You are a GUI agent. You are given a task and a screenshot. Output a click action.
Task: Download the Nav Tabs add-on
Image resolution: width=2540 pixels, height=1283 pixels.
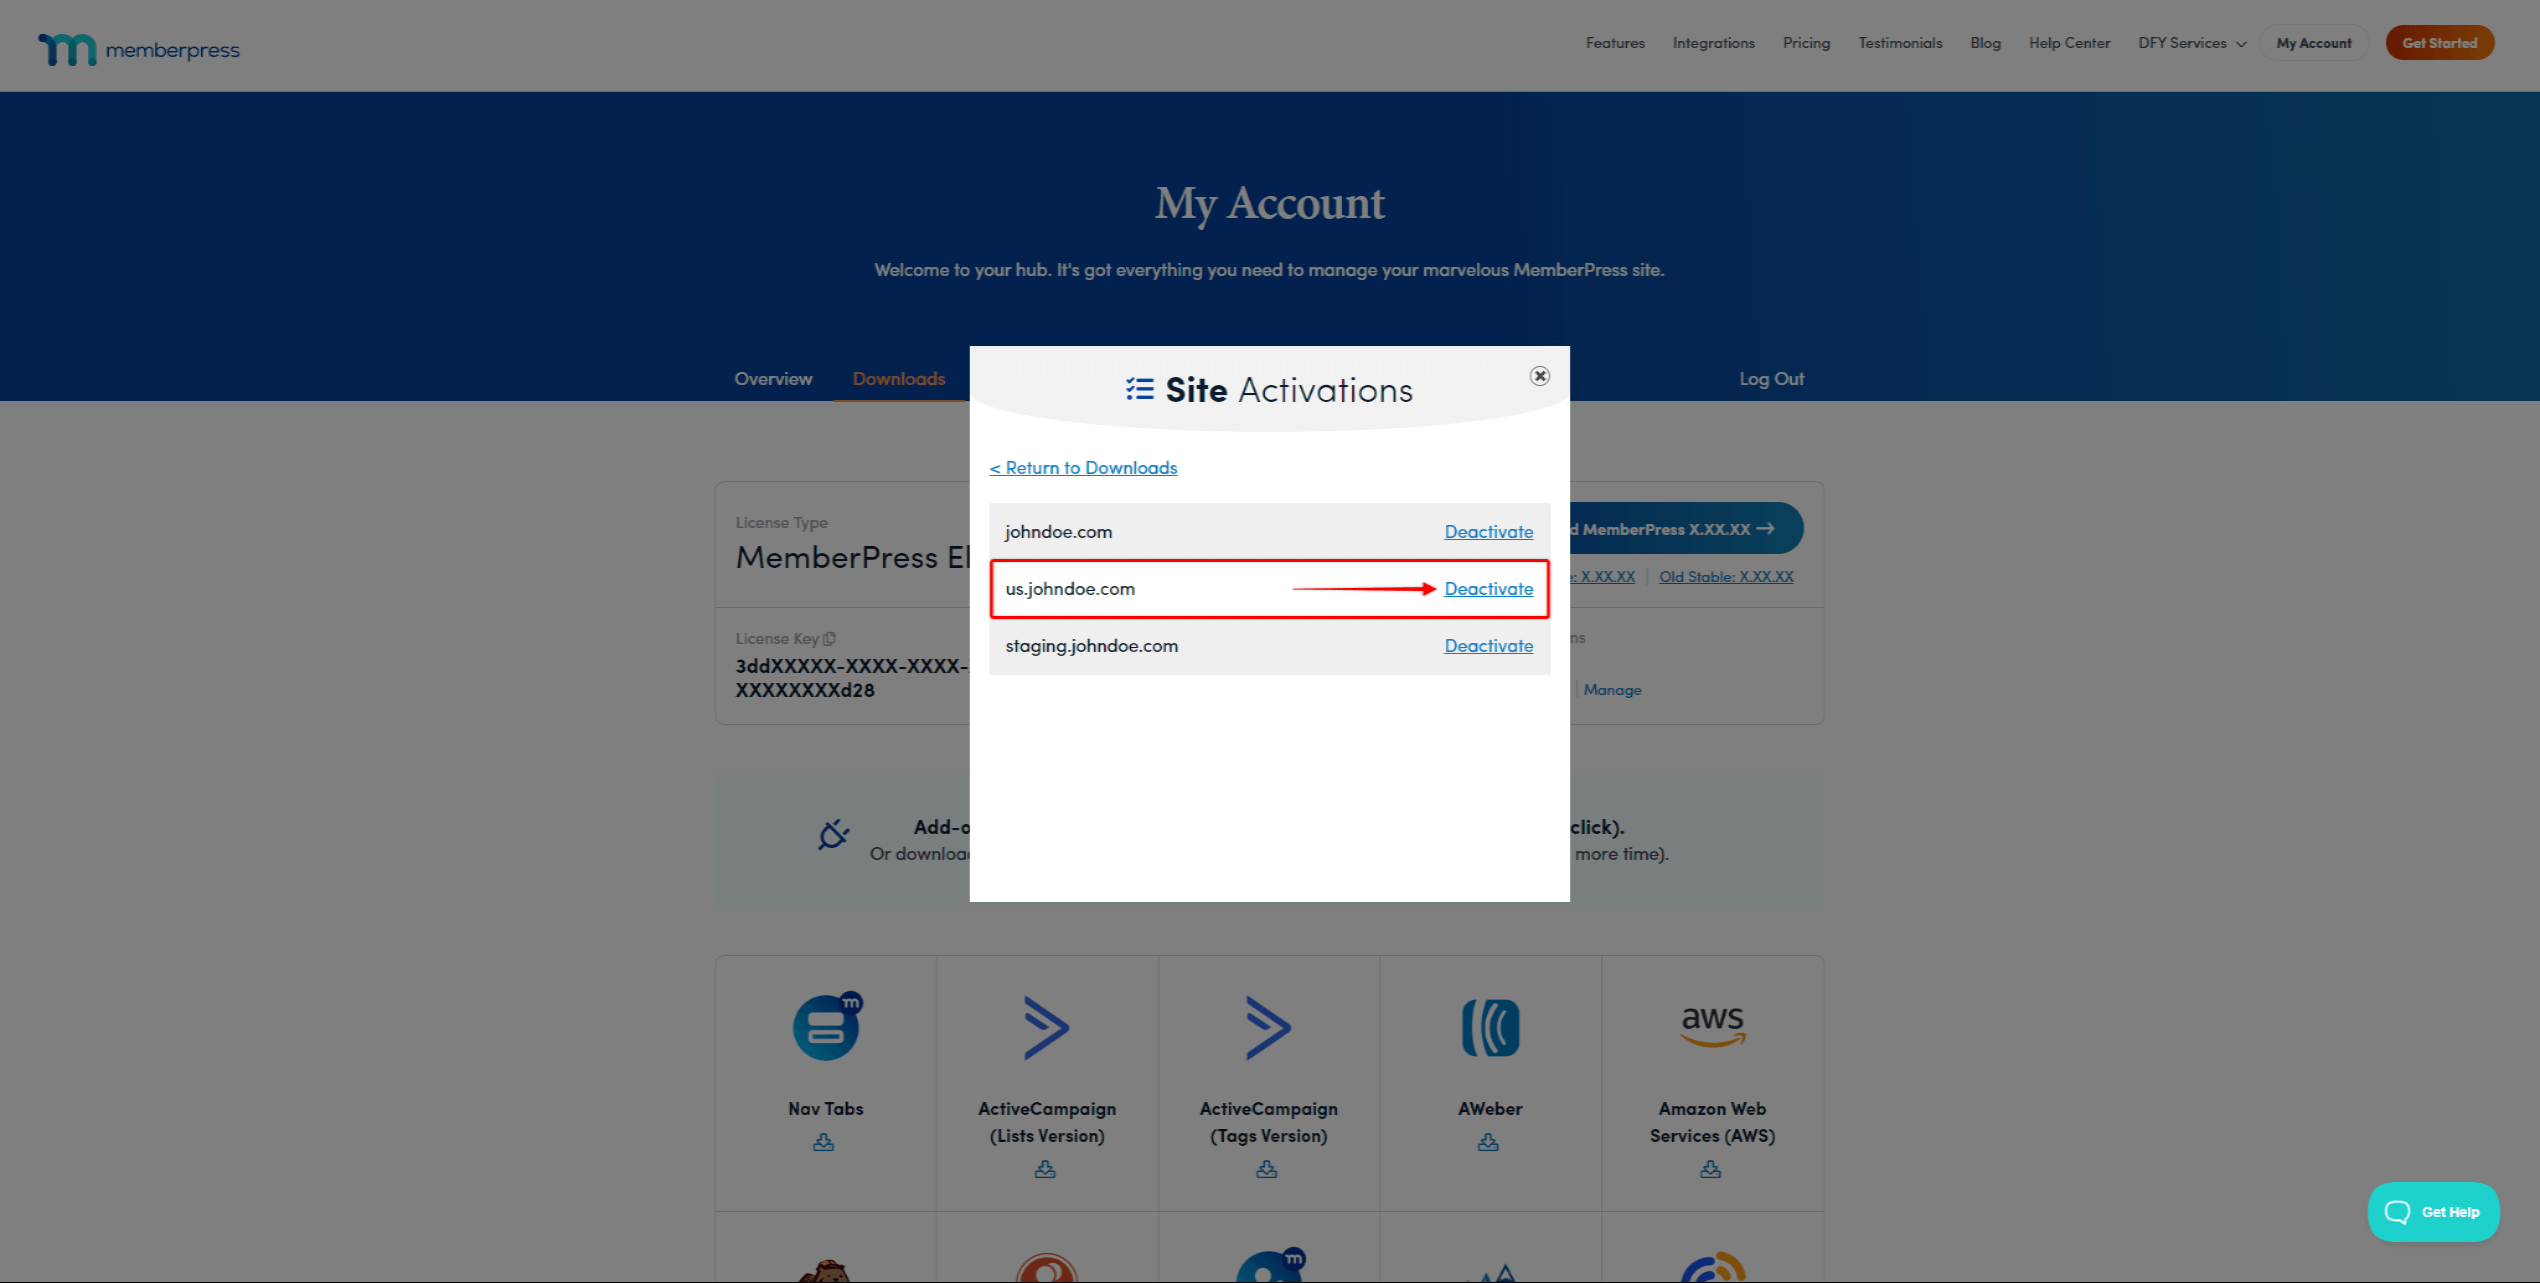click(x=823, y=1142)
